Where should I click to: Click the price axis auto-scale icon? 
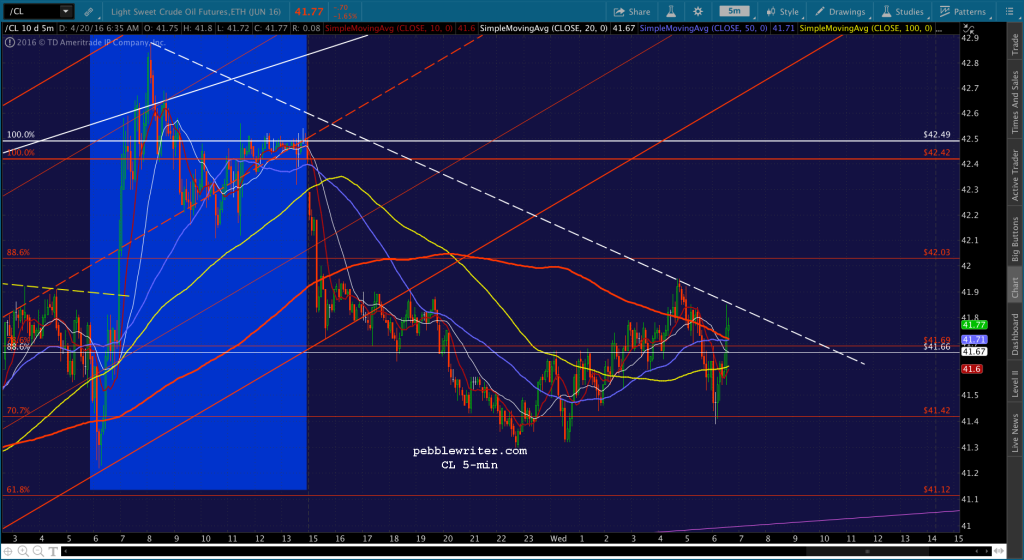tap(970, 29)
